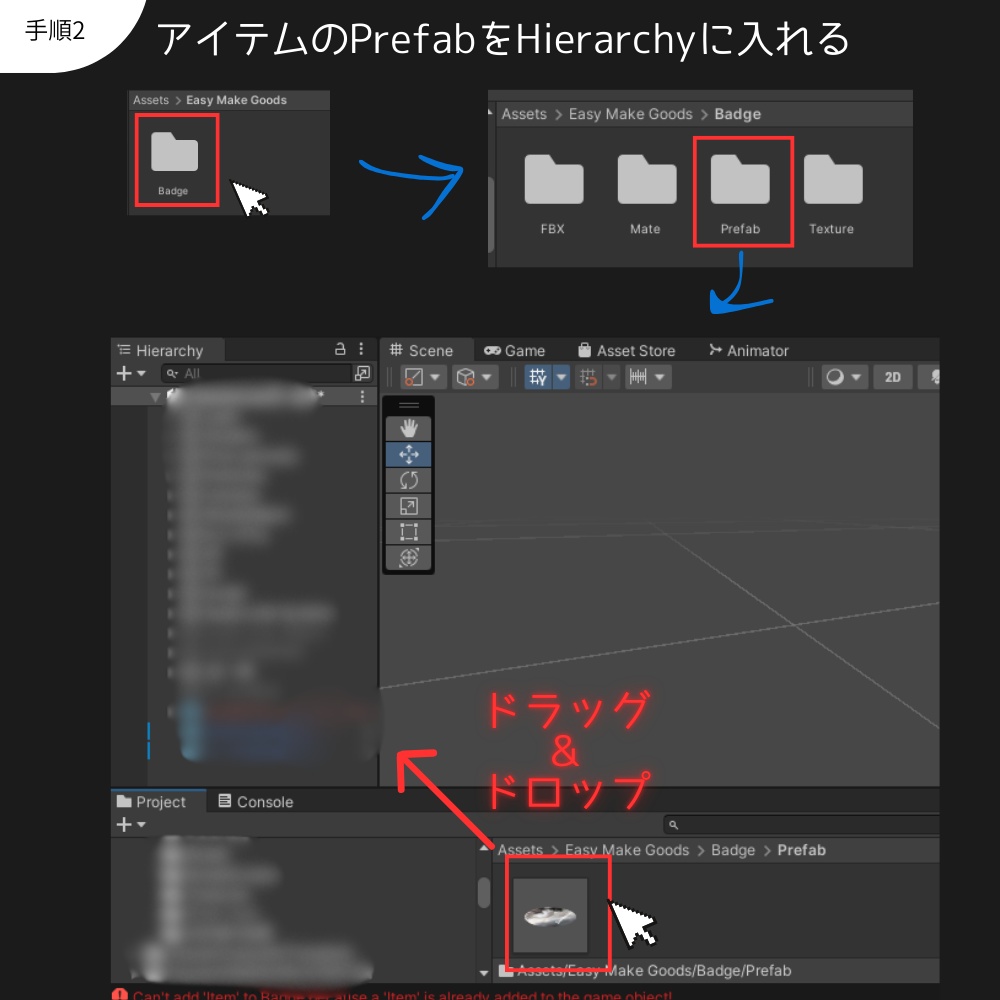Toggle 2D view mode in Scene view
The width and height of the screenshot is (1000, 1000).
tap(893, 376)
